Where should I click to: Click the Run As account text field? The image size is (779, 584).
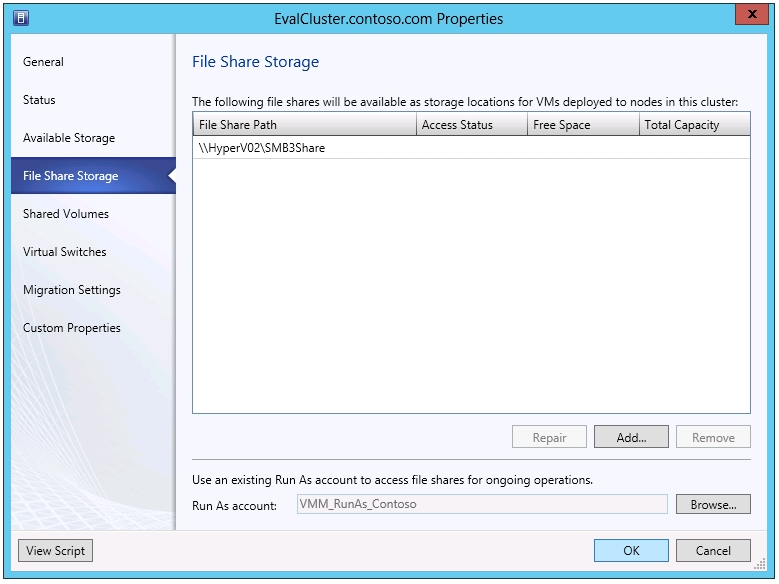(481, 505)
